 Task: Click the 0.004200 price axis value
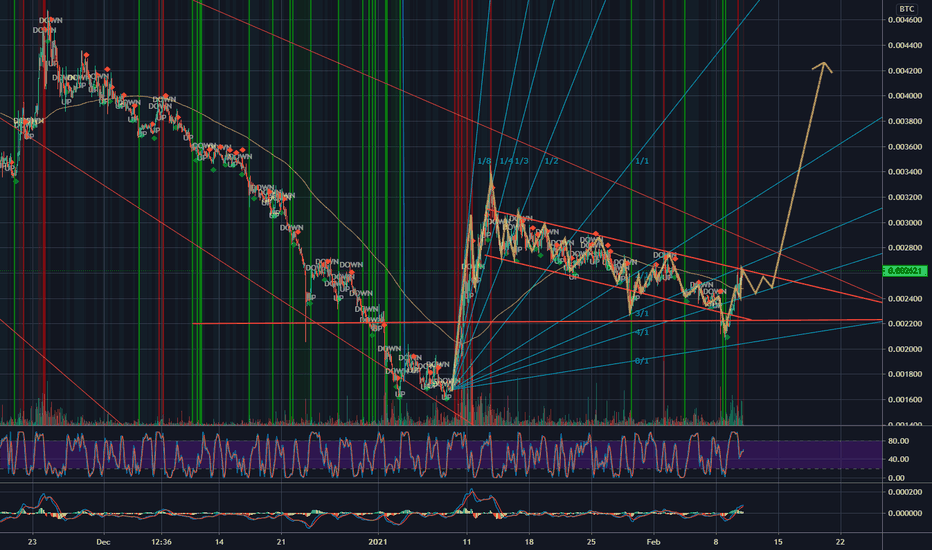(x=905, y=71)
